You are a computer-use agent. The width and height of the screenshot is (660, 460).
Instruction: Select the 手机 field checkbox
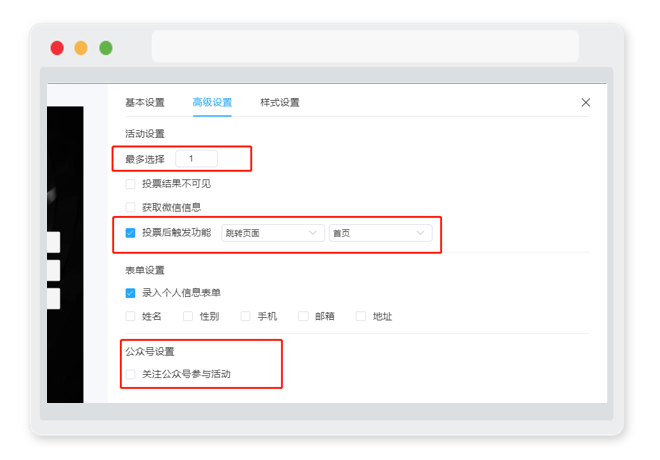point(245,316)
